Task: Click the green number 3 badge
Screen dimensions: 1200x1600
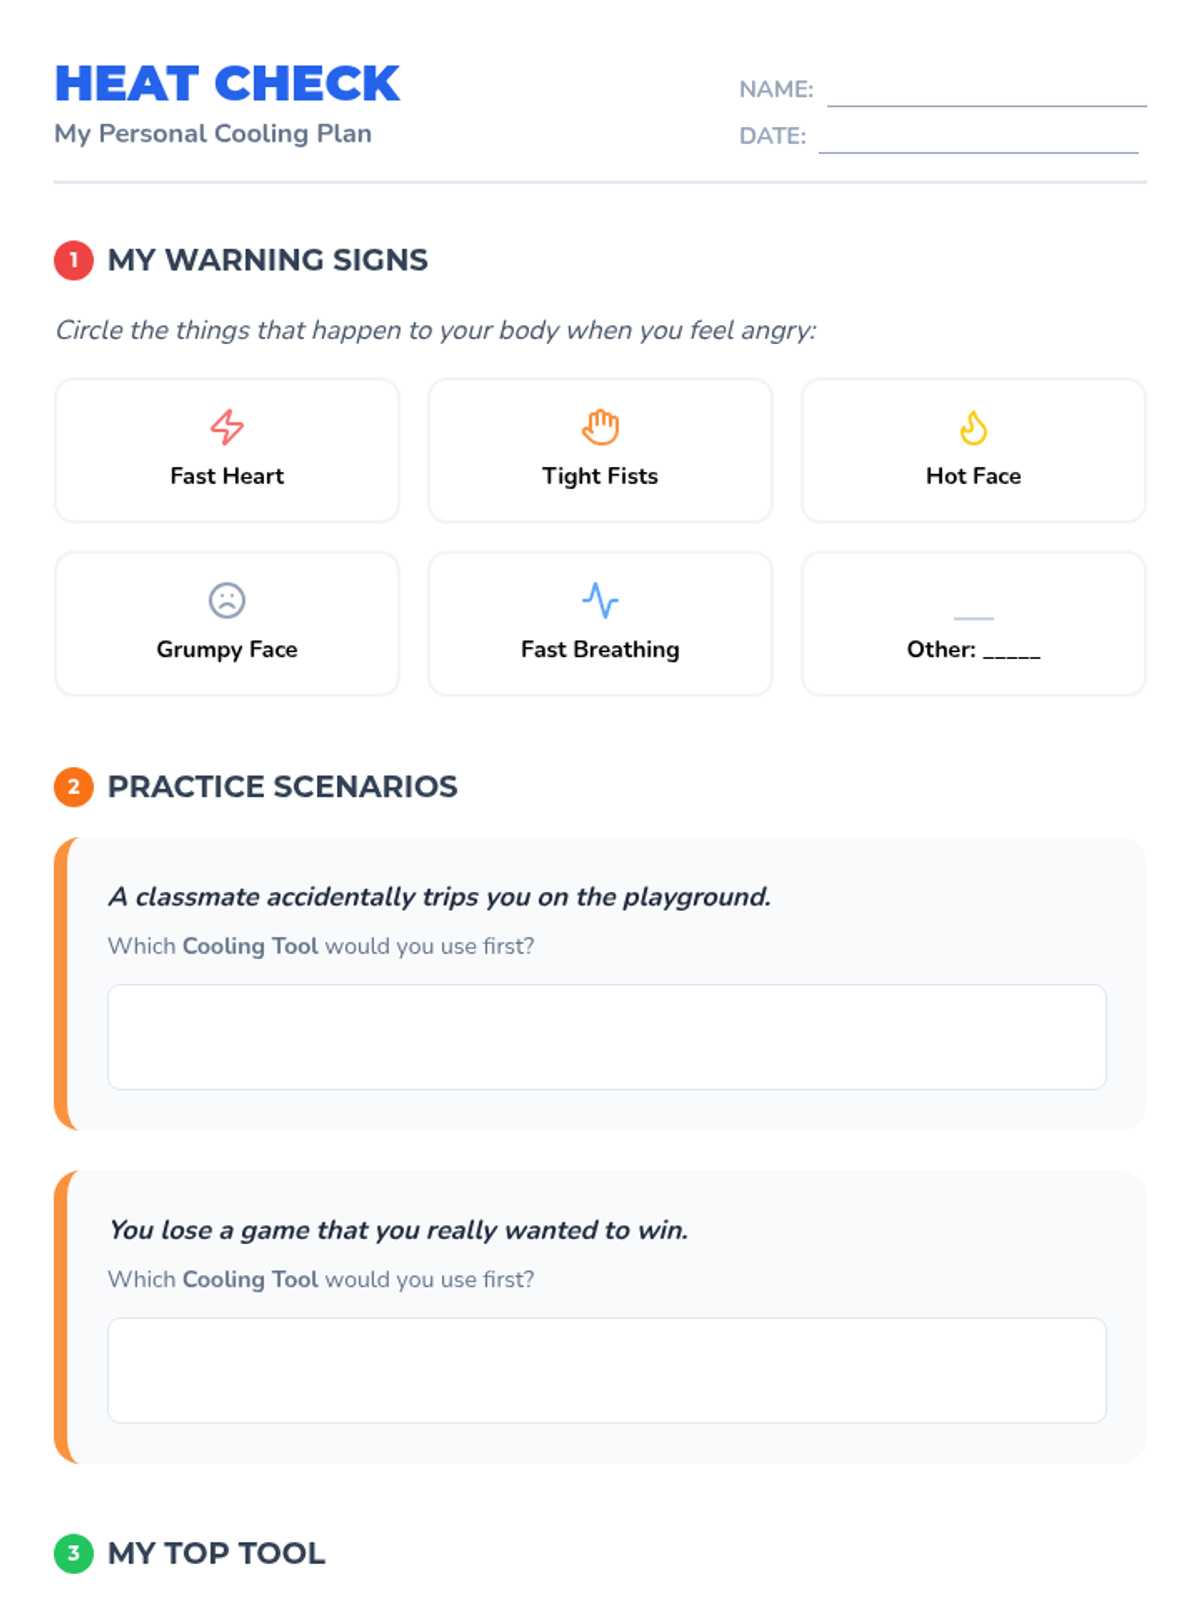Action: tap(73, 1553)
